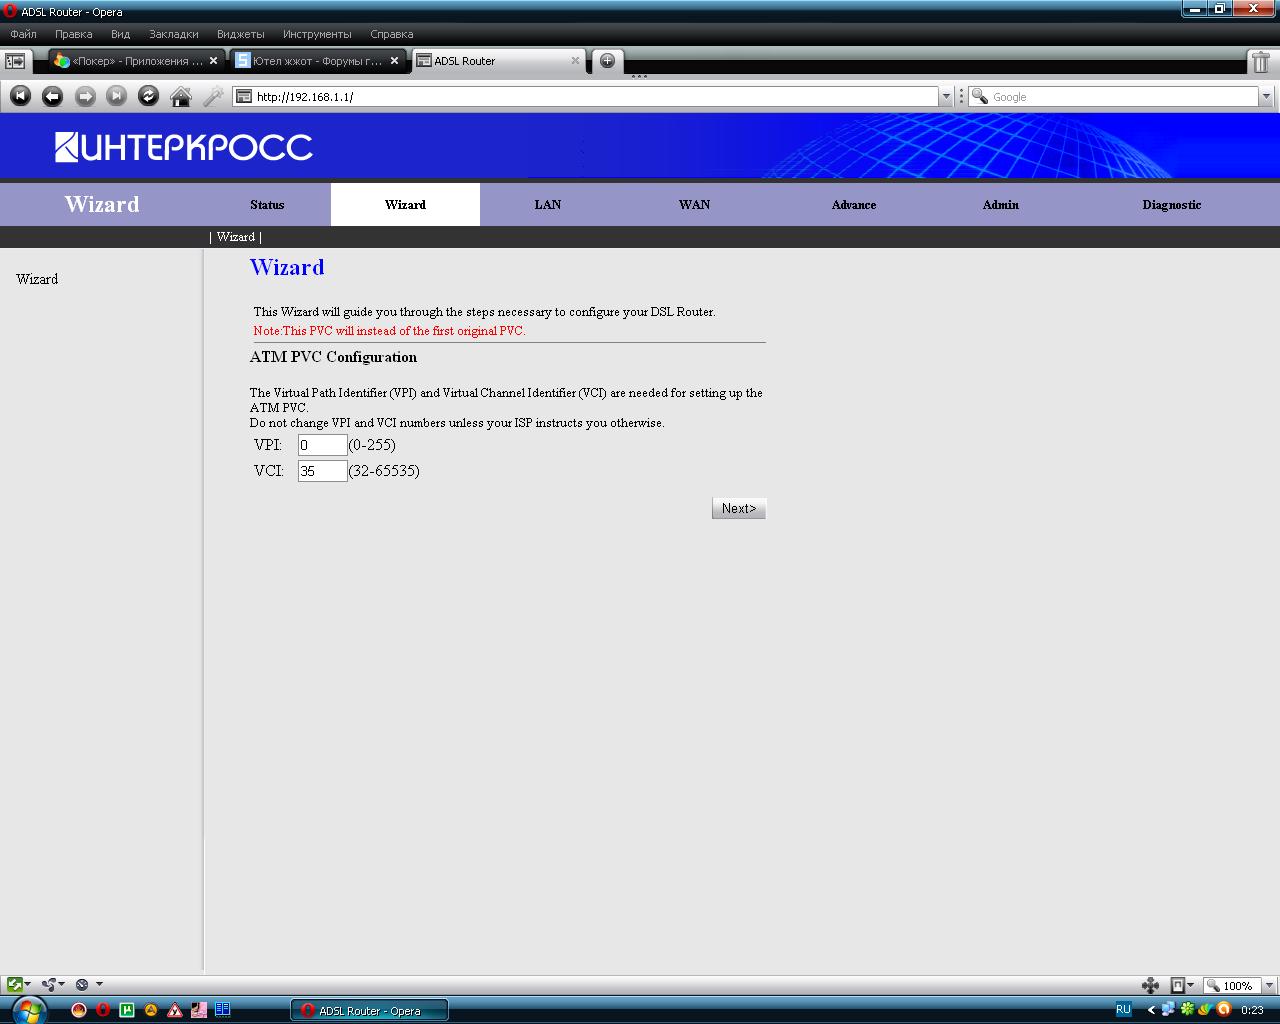Click the Wizard link in left sidebar
The image size is (1280, 1024).
tap(37, 279)
